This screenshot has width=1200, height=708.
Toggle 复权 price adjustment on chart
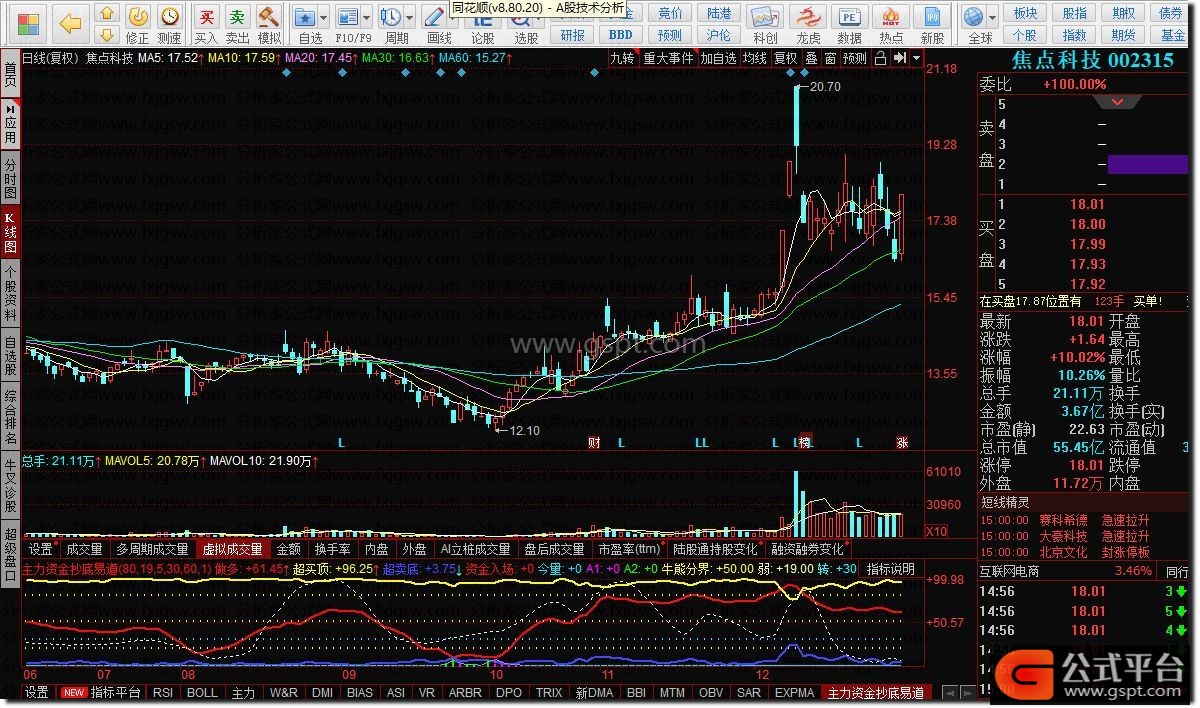785,58
